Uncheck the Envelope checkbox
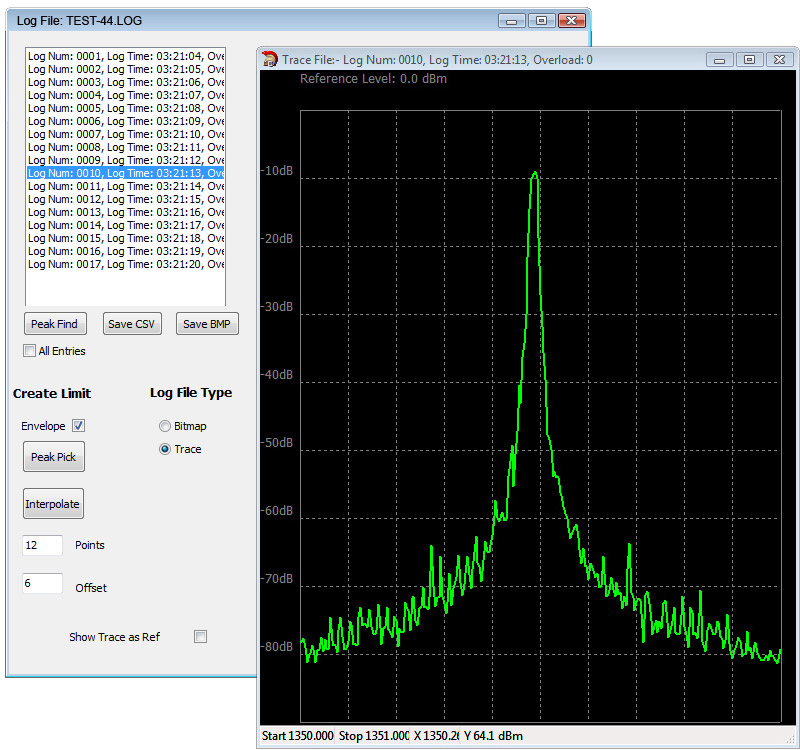 (x=79, y=426)
